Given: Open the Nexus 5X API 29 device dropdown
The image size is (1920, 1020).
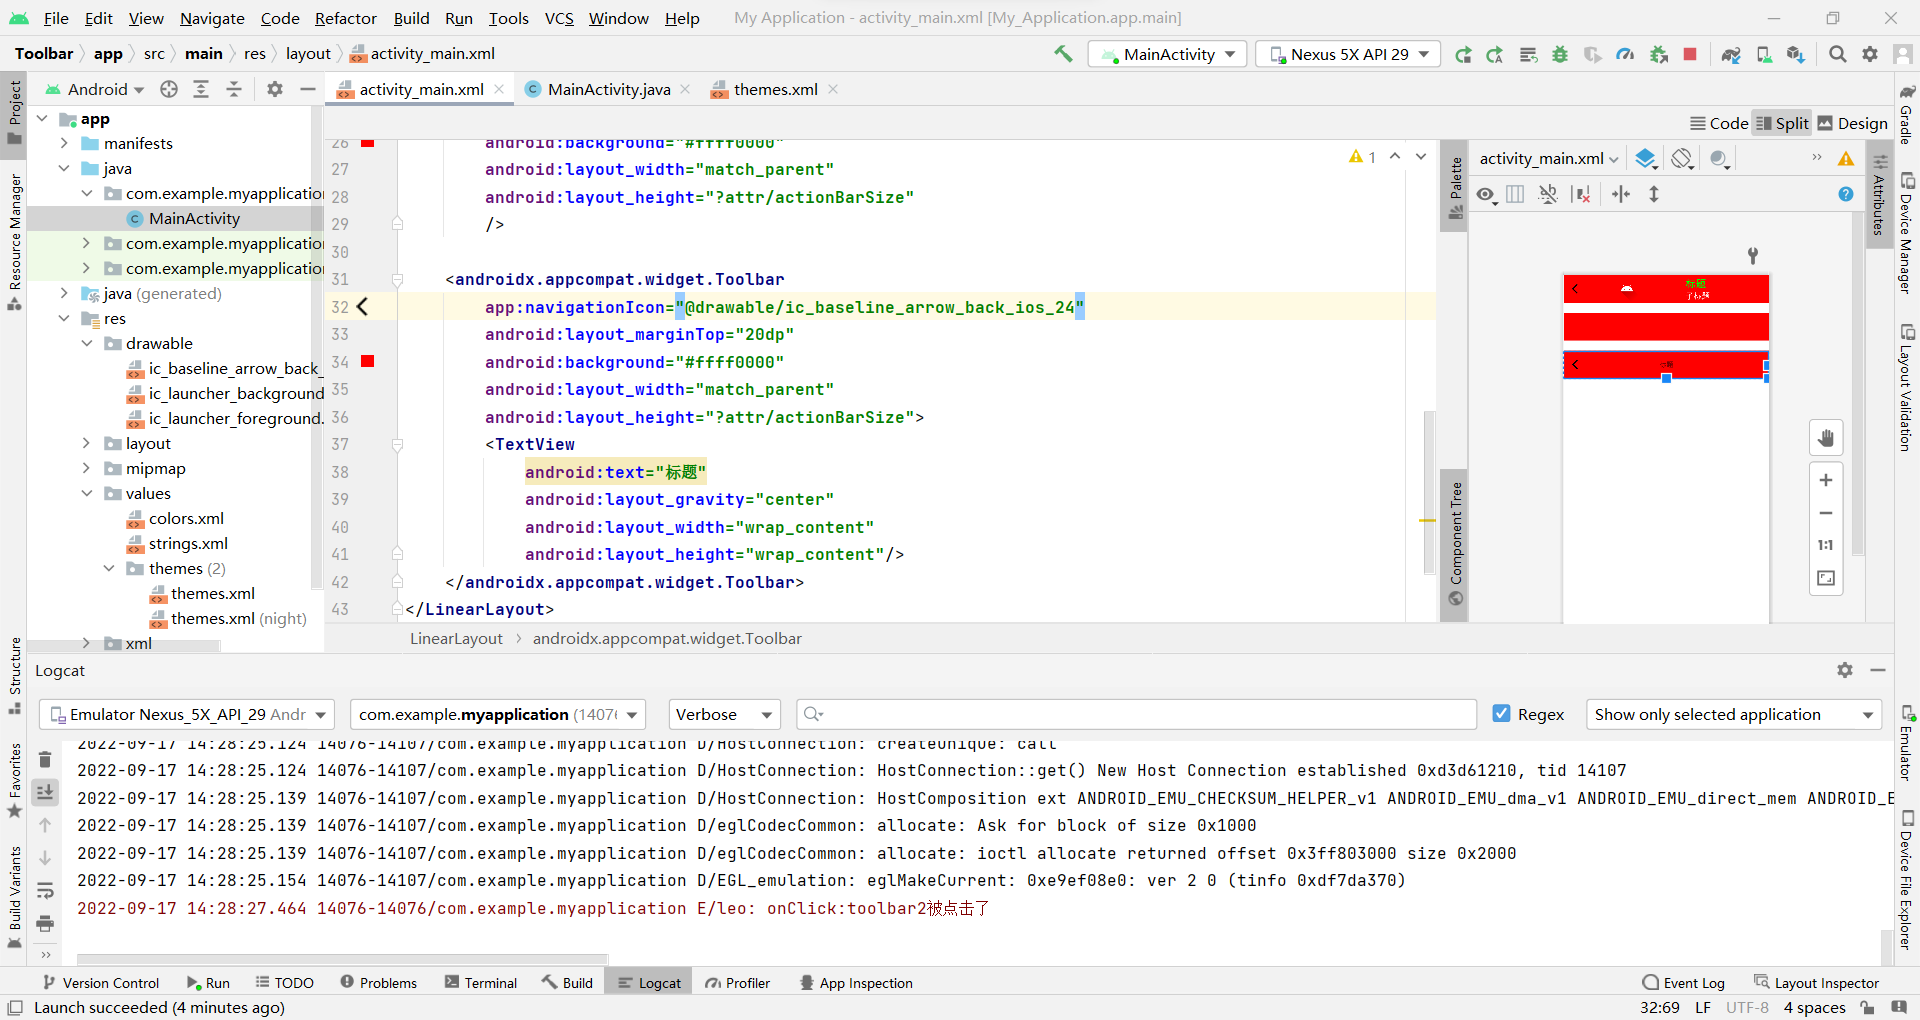Looking at the screenshot, I should [x=1347, y=54].
